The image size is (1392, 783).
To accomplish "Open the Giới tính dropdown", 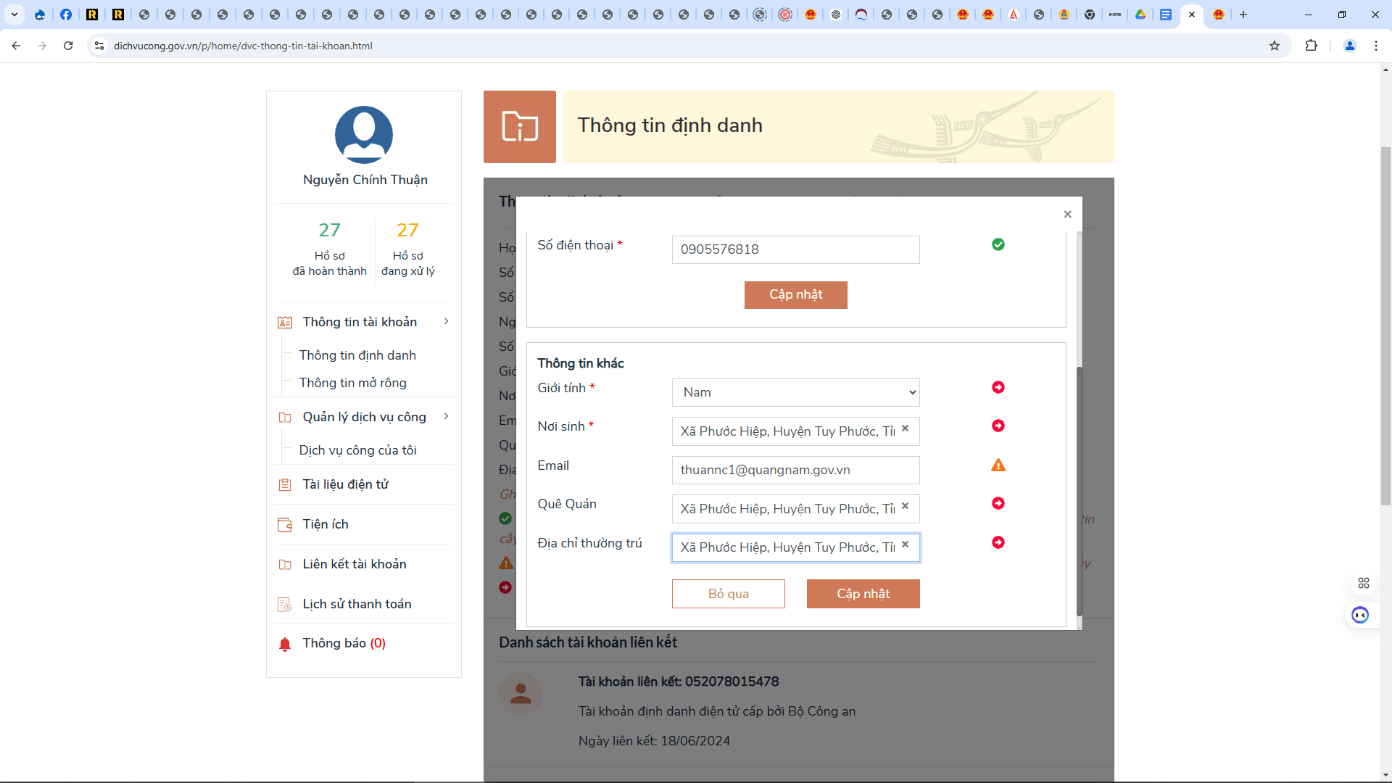I will 795,392.
